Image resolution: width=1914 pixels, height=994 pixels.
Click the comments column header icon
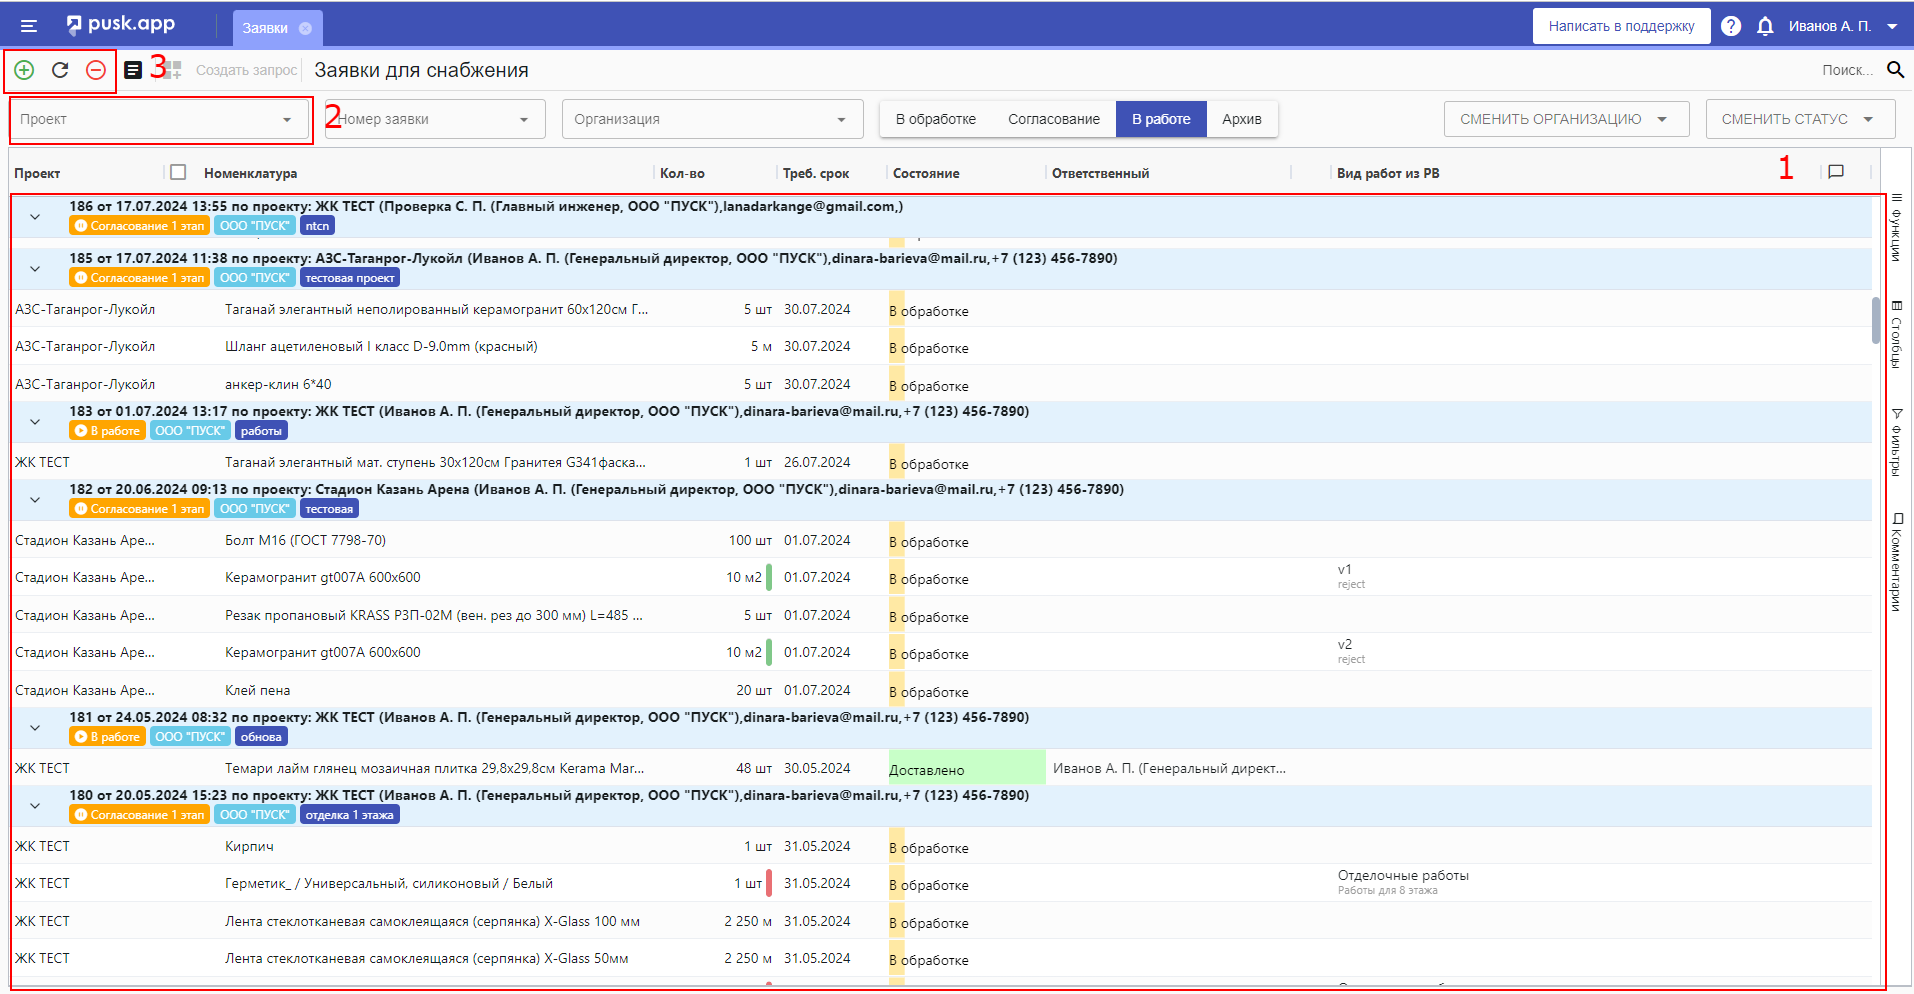coord(1836,172)
